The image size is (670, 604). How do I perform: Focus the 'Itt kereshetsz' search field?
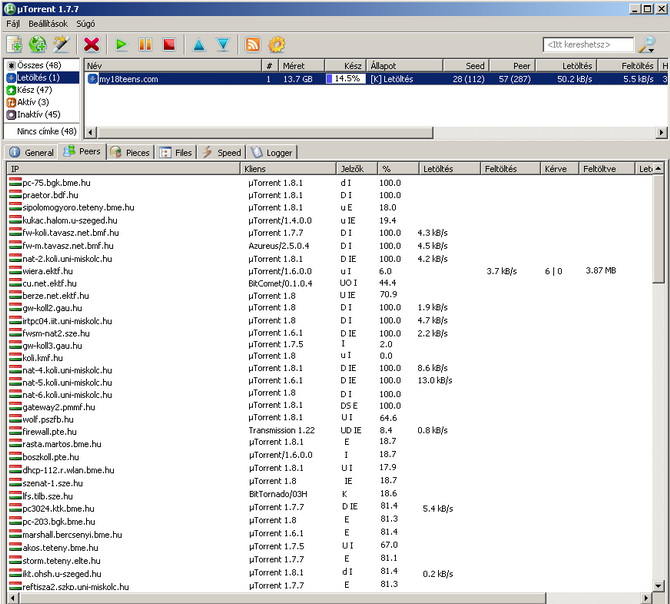588,44
